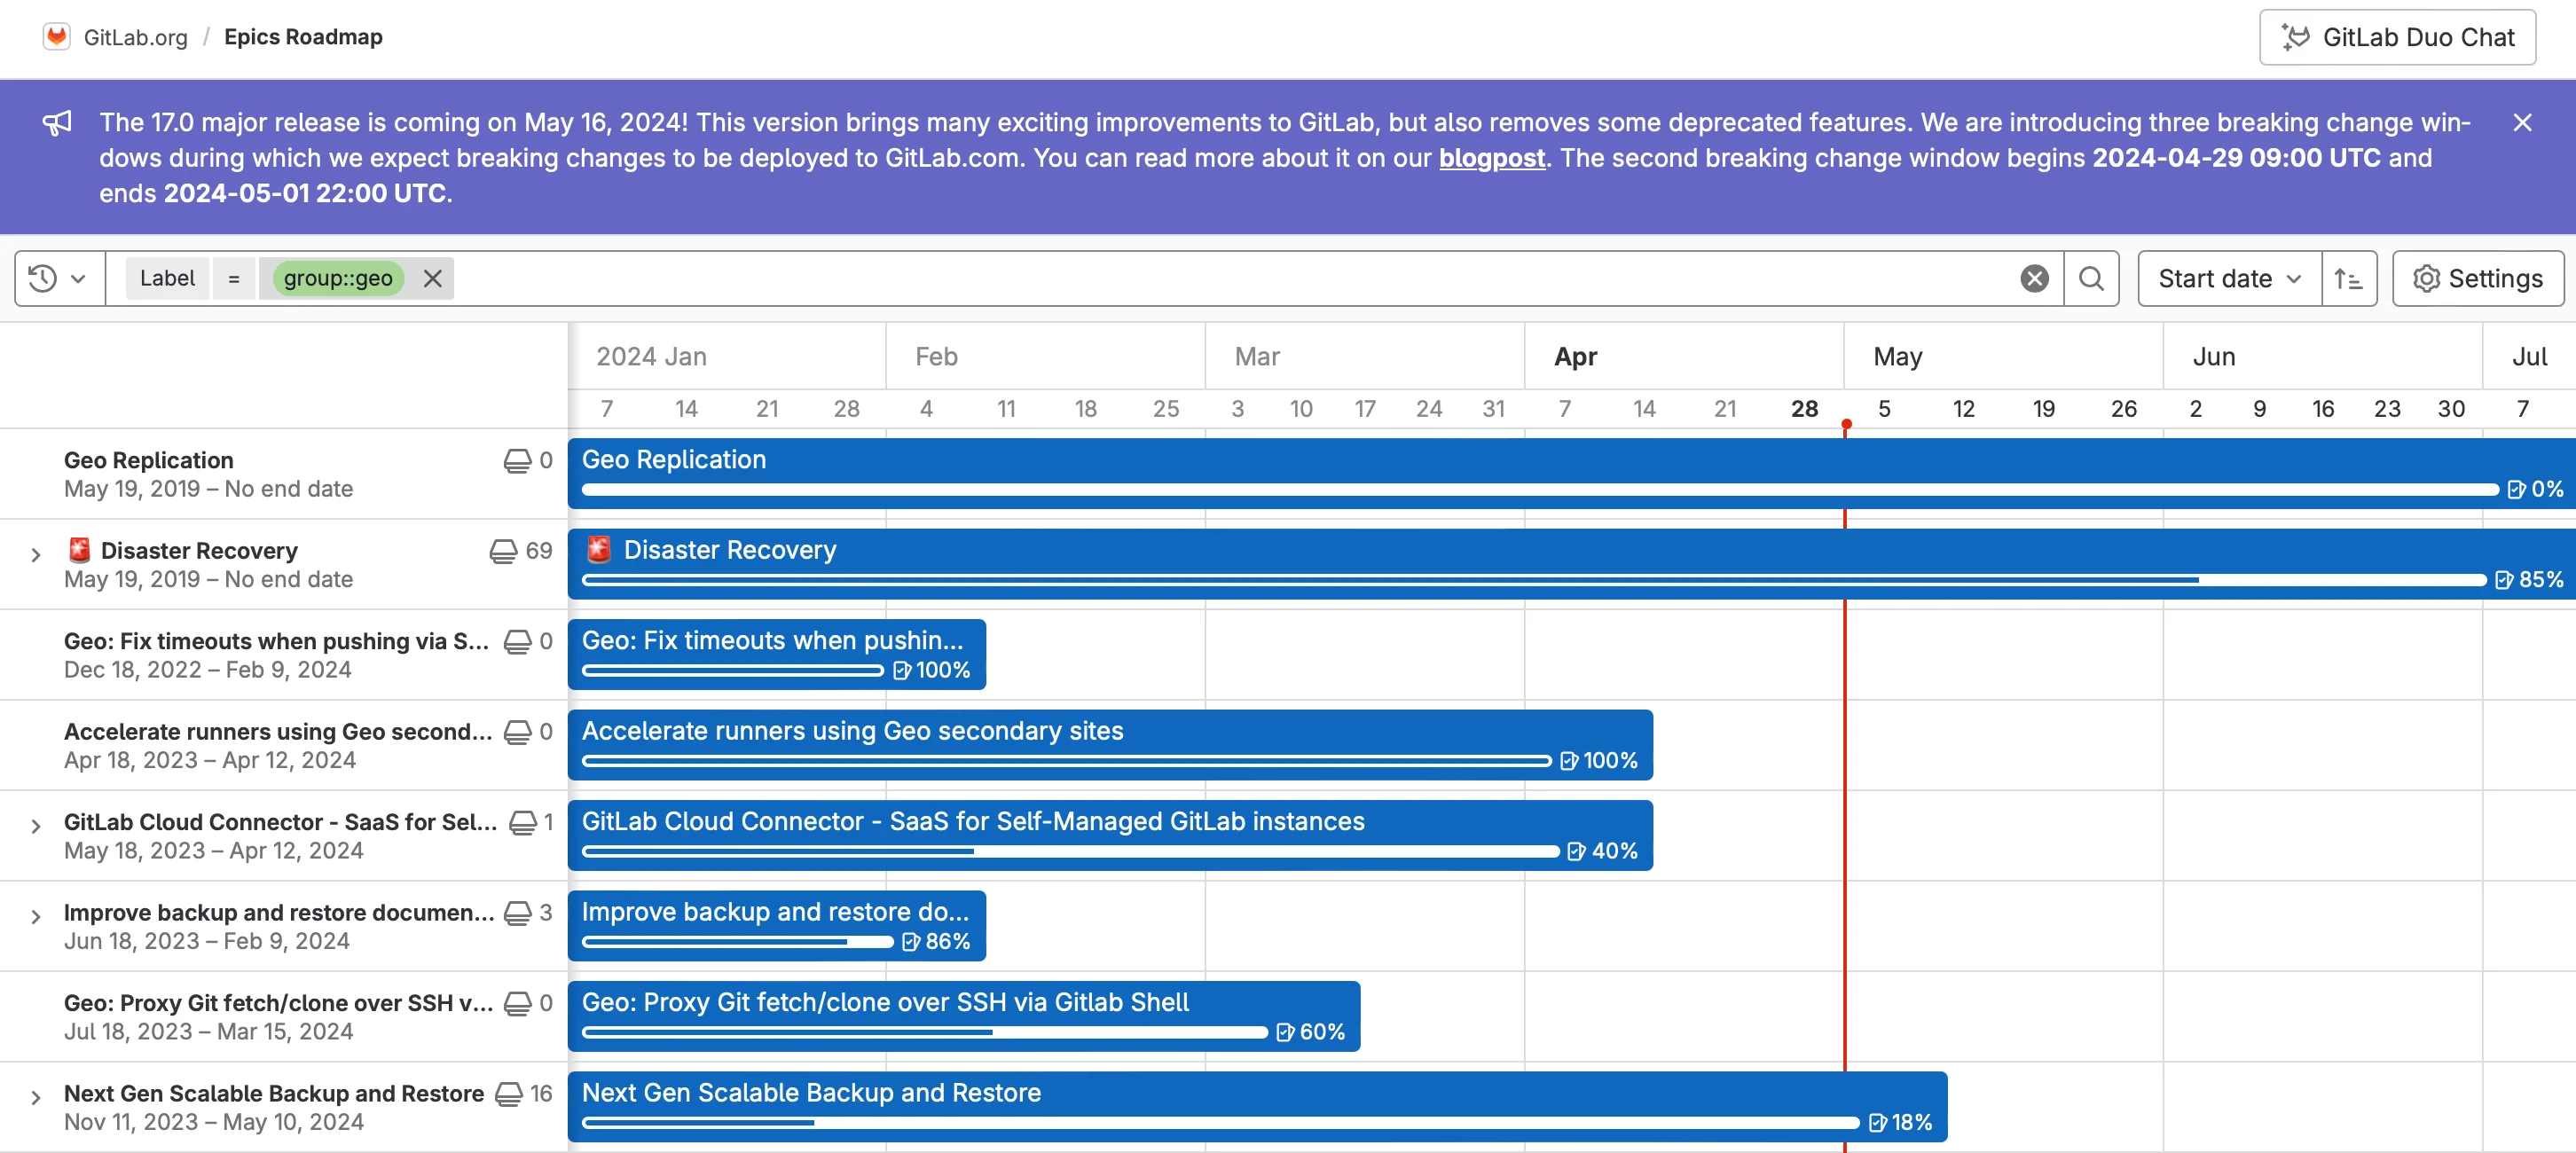Viewport: 2576px width, 1153px height.
Task: Open GitLab Duo Chat
Action: tap(2396, 37)
